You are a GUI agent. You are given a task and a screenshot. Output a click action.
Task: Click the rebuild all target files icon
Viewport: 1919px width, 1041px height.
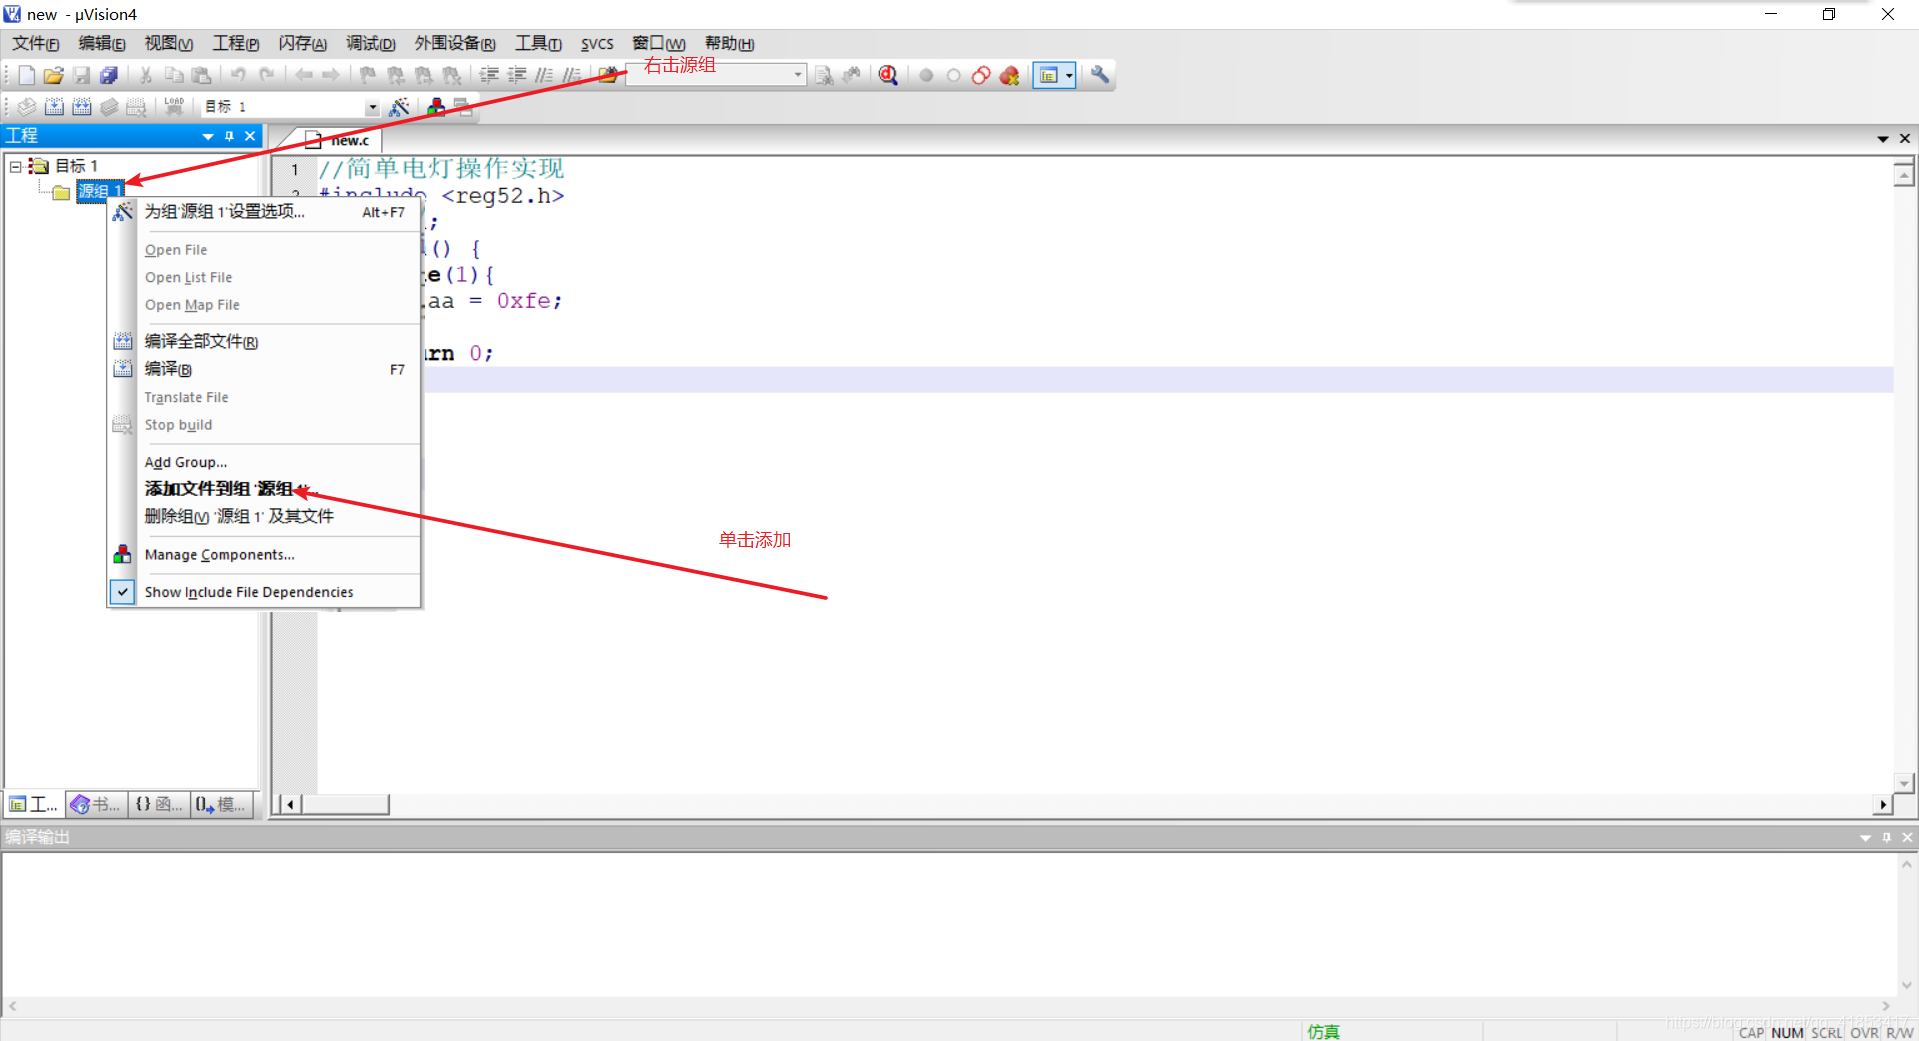(82, 107)
